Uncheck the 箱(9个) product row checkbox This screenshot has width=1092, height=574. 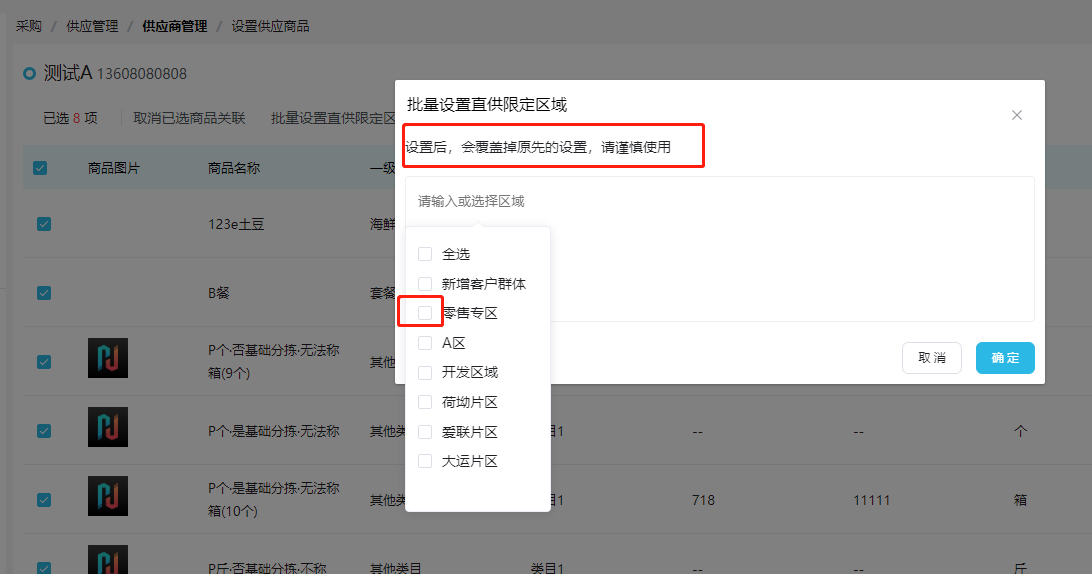tap(44, 362)
